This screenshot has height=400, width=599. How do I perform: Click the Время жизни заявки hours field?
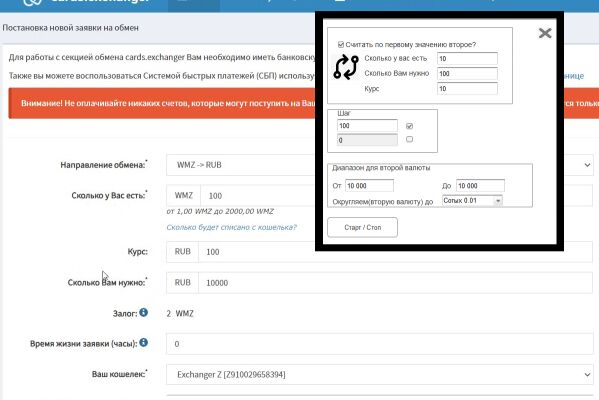379,344
